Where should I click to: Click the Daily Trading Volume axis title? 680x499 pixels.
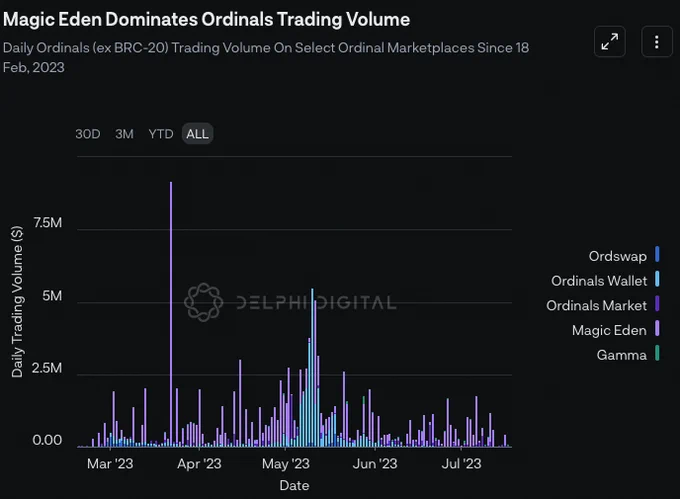pyautogui.click(x=17, y=301)
